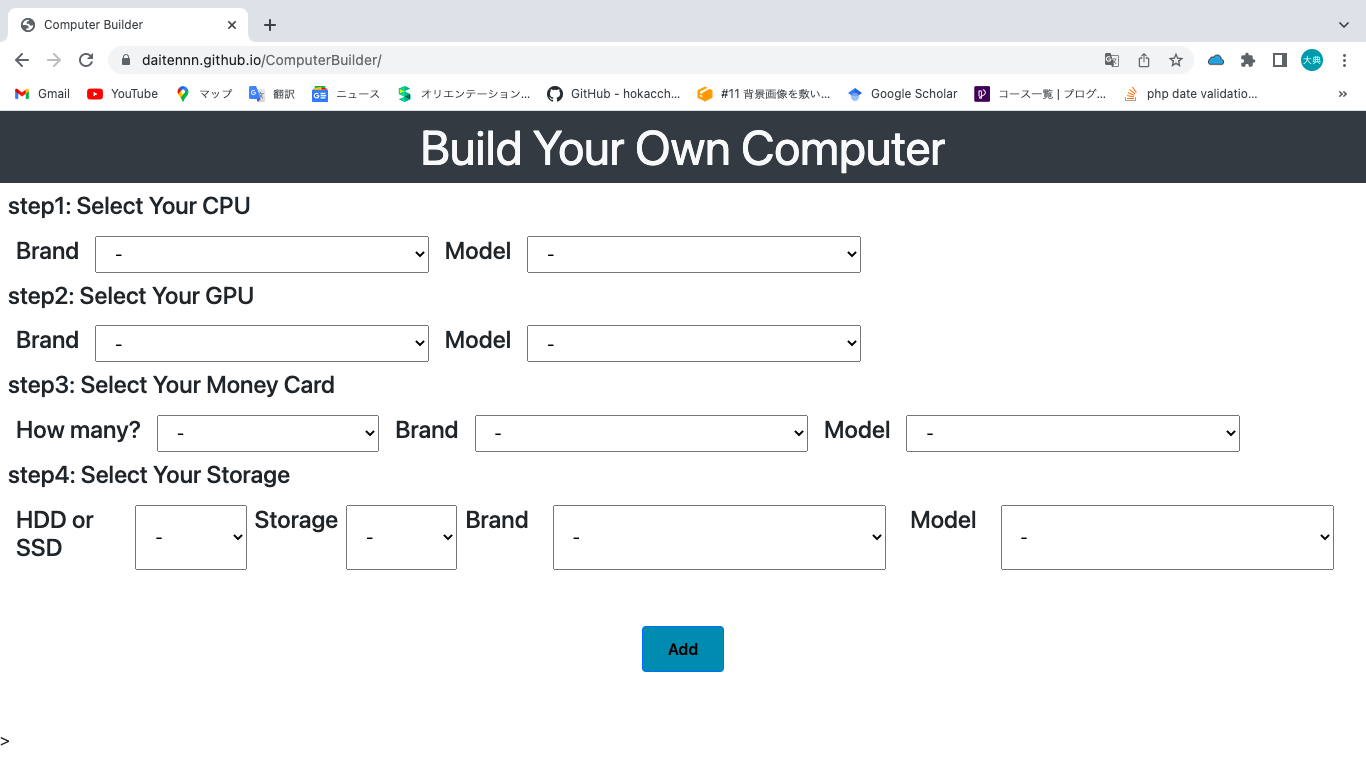This screenshot has height=768, width=1366.
Task: Open a new browser tab
Action: (270, 25)
